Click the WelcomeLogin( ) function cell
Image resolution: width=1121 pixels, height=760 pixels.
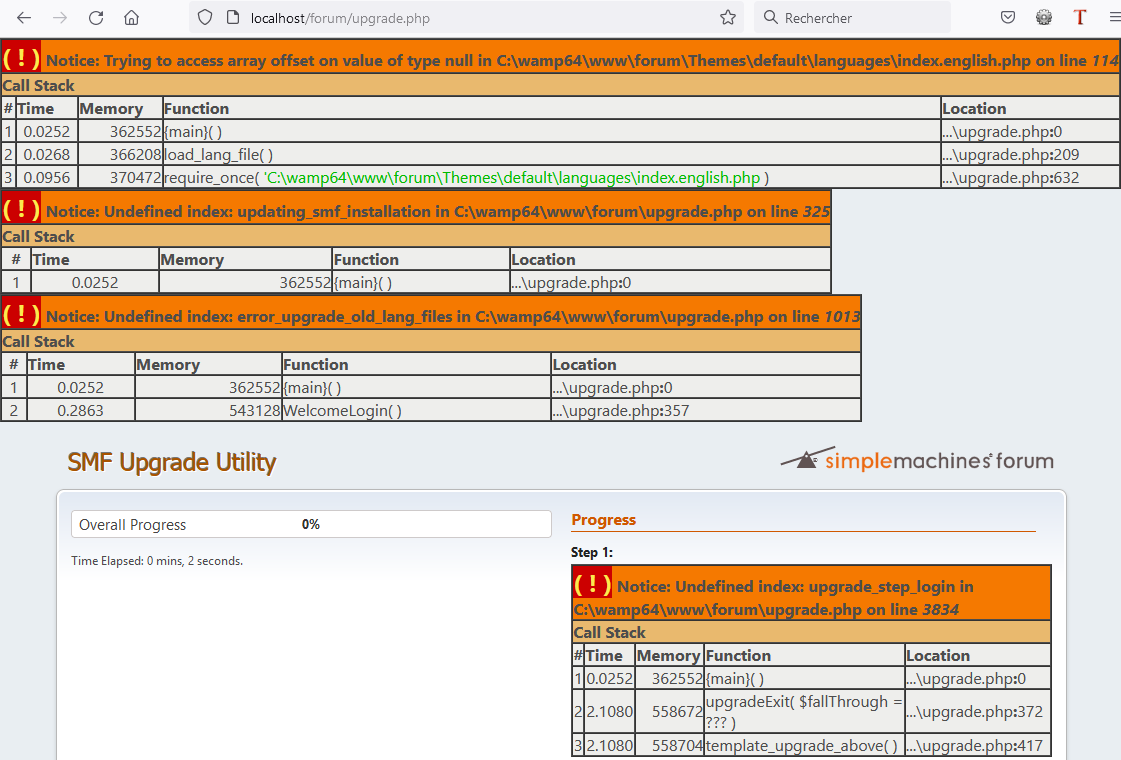click(x=416, y=410)
